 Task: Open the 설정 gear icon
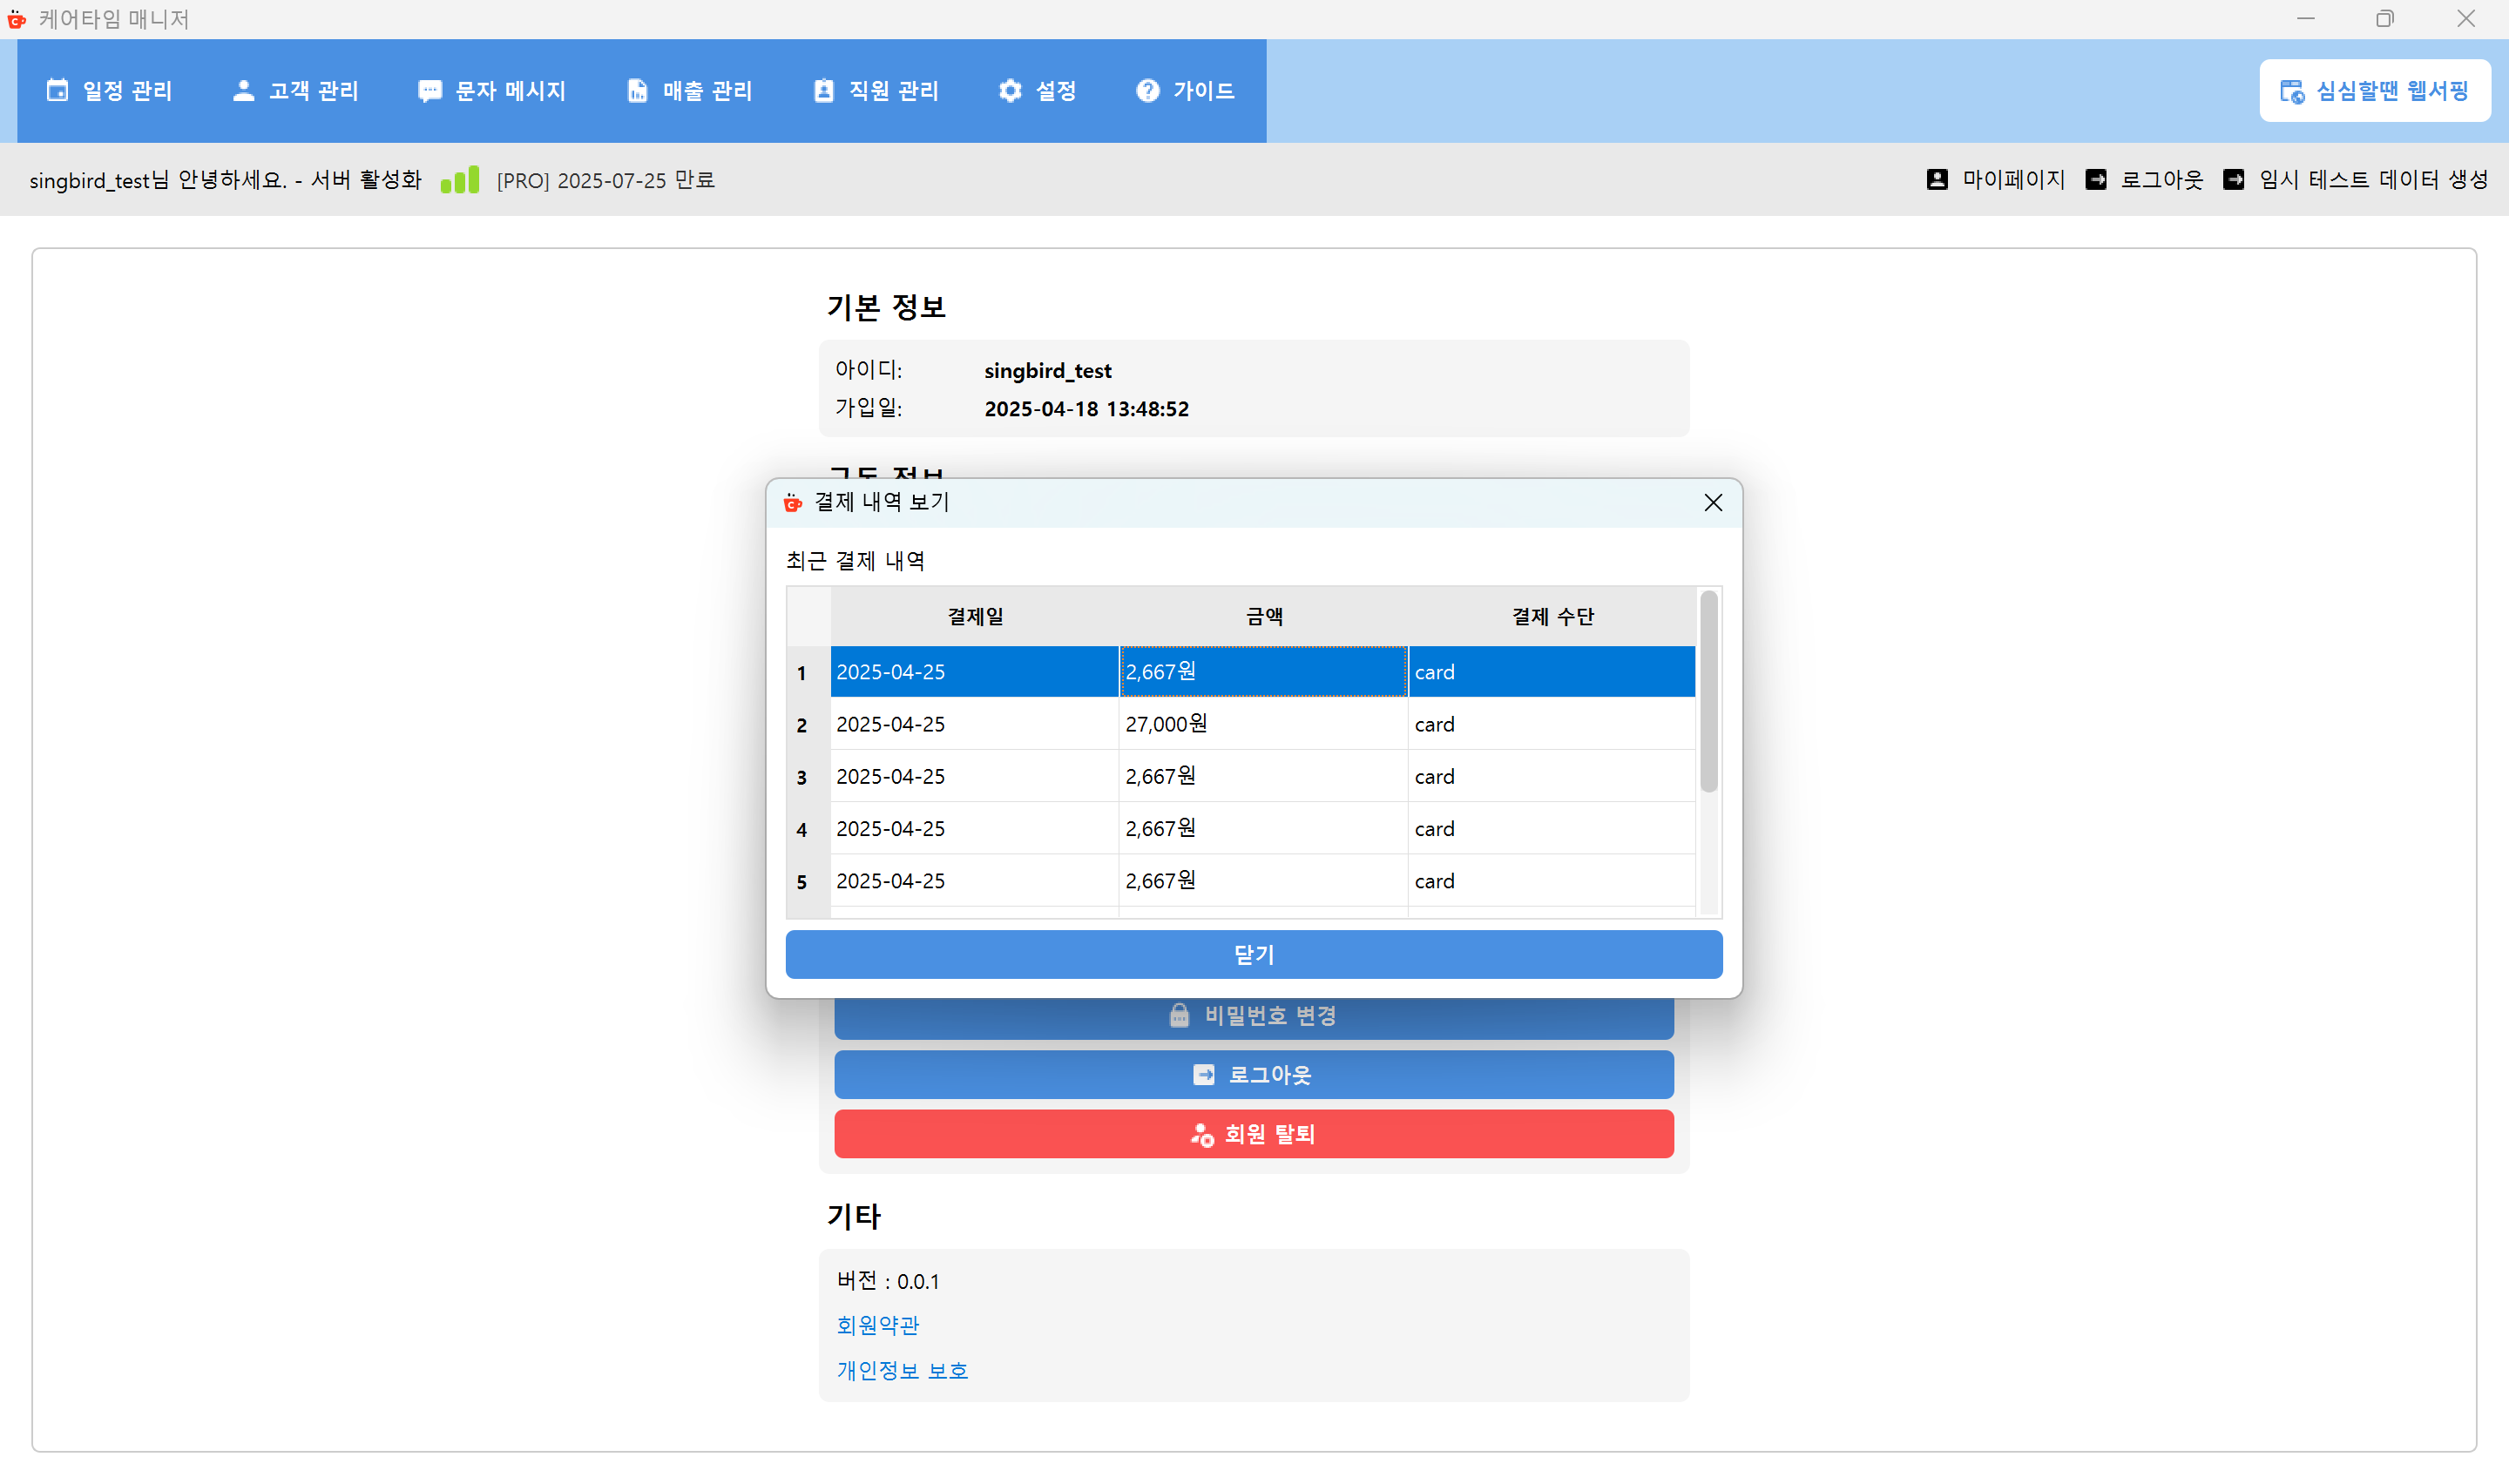click(1010, 90)
